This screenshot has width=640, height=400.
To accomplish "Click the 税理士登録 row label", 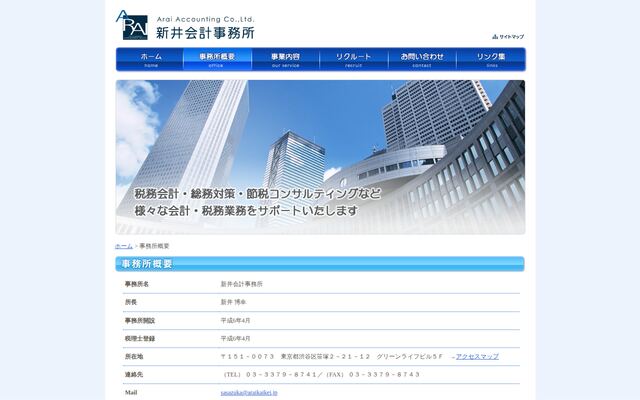I will pos(140,339).
